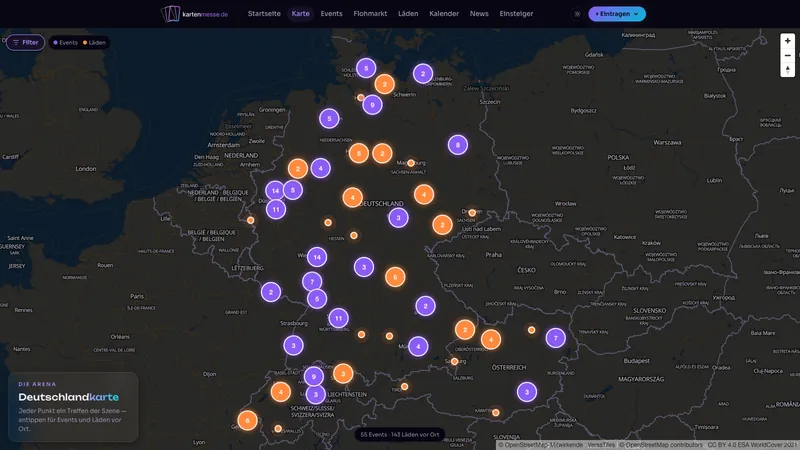Open the Einsteiger page
This screenshot has height=450, width=800.
(516, 14)
